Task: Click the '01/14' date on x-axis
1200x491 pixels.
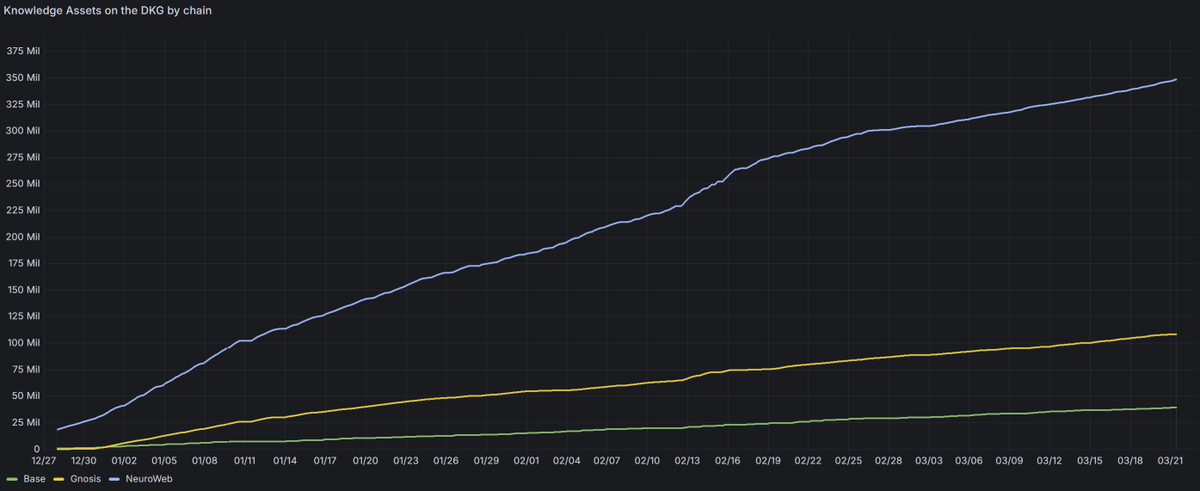Action: tap(285, 461)
